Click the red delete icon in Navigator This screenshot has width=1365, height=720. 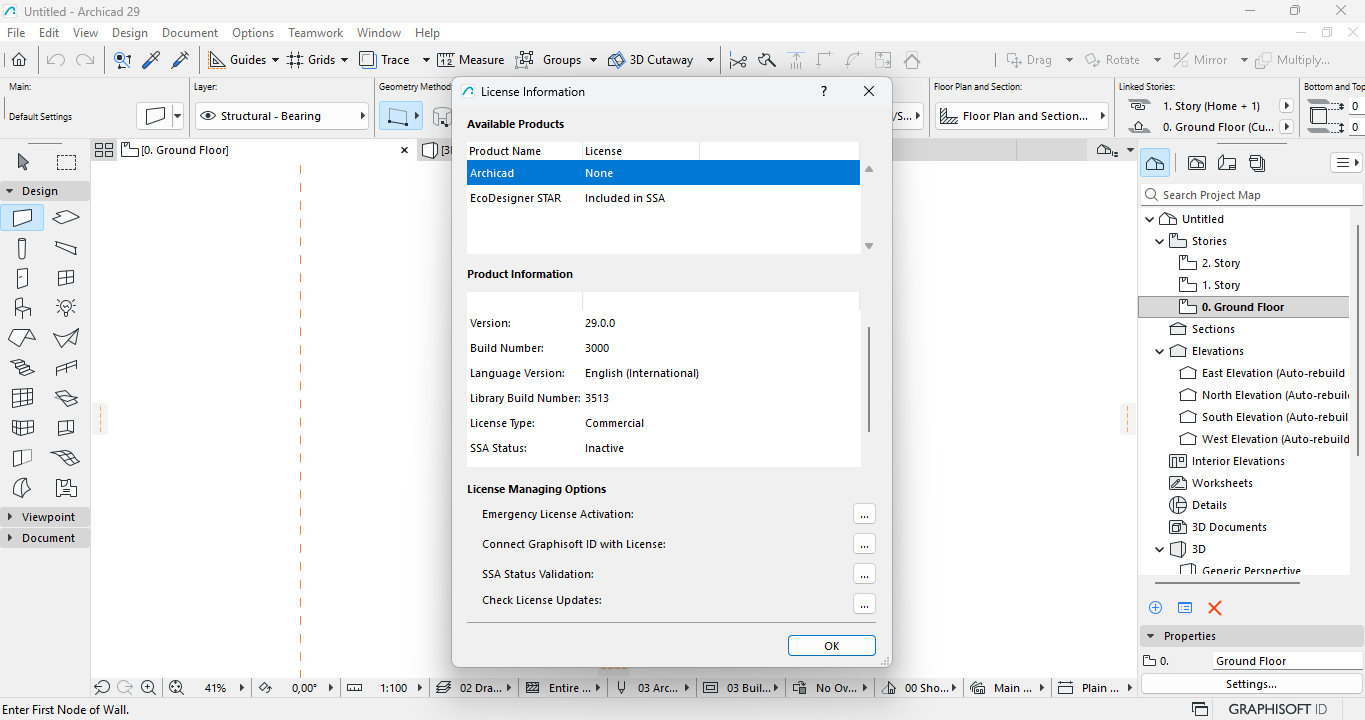coord(1215,608)
